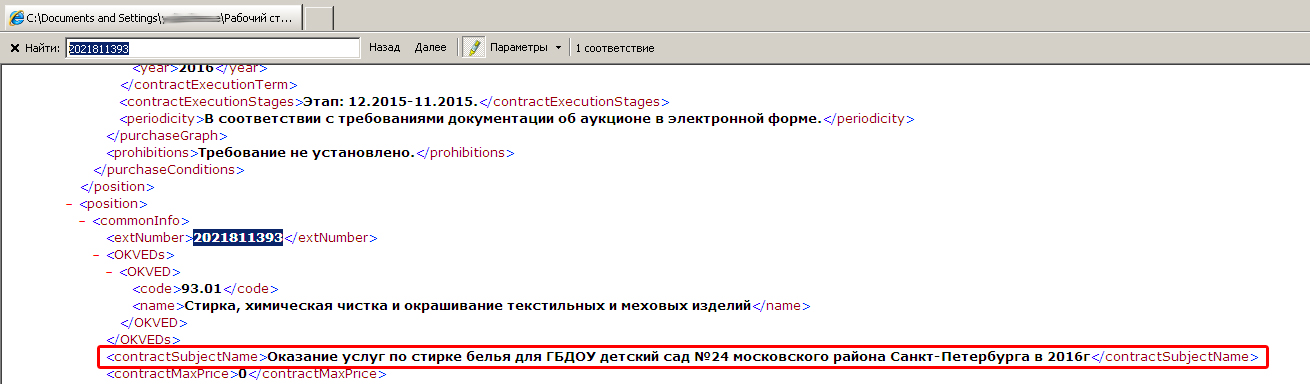The image size is (1310, 384).
Task: Open the Параметры dropdown menu
Action: click(526, 48)
